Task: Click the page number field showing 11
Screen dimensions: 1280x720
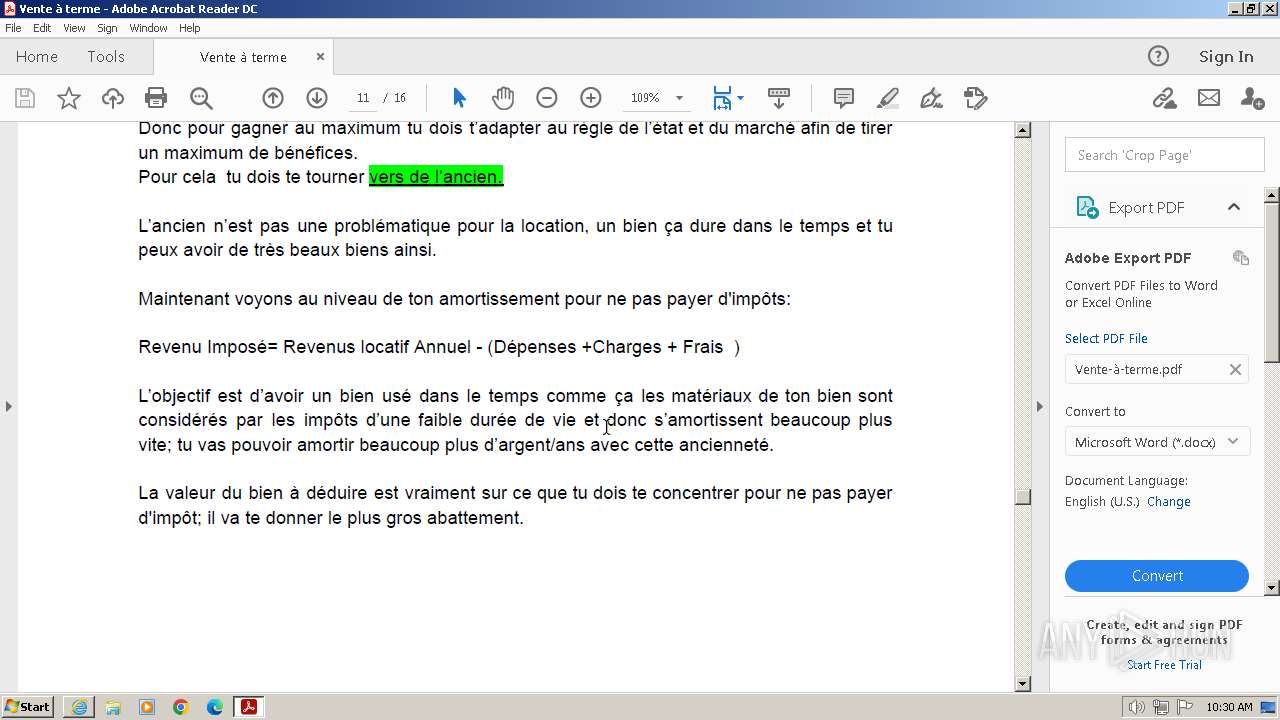Action: coord(363,98)
